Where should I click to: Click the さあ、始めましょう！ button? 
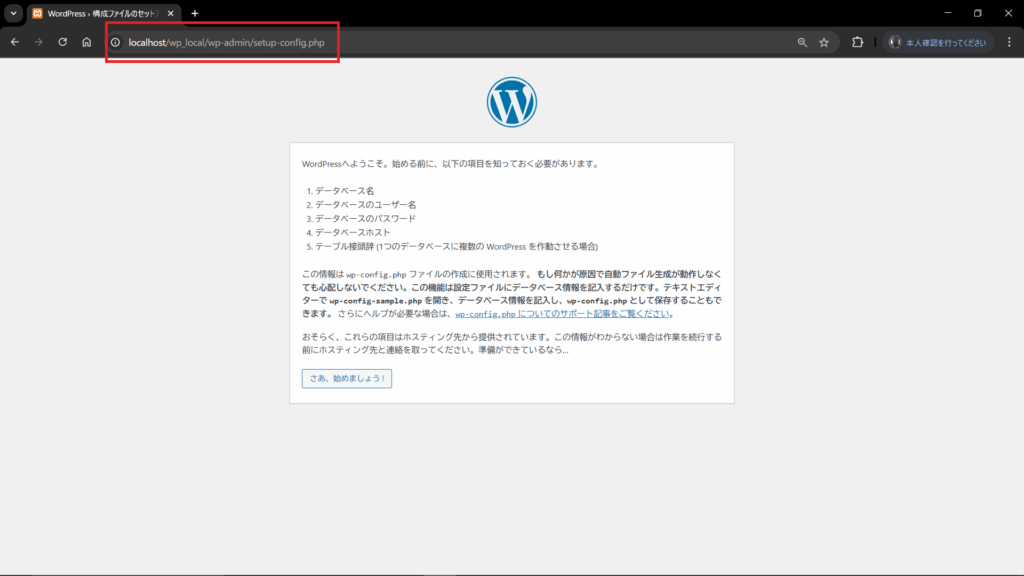[347, 378]
